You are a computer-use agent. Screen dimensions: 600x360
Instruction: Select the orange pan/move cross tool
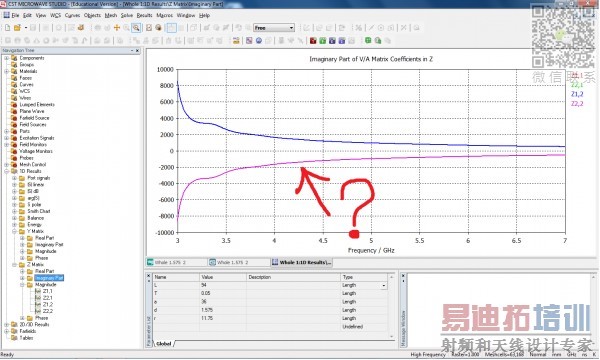(x=117, y=28)
